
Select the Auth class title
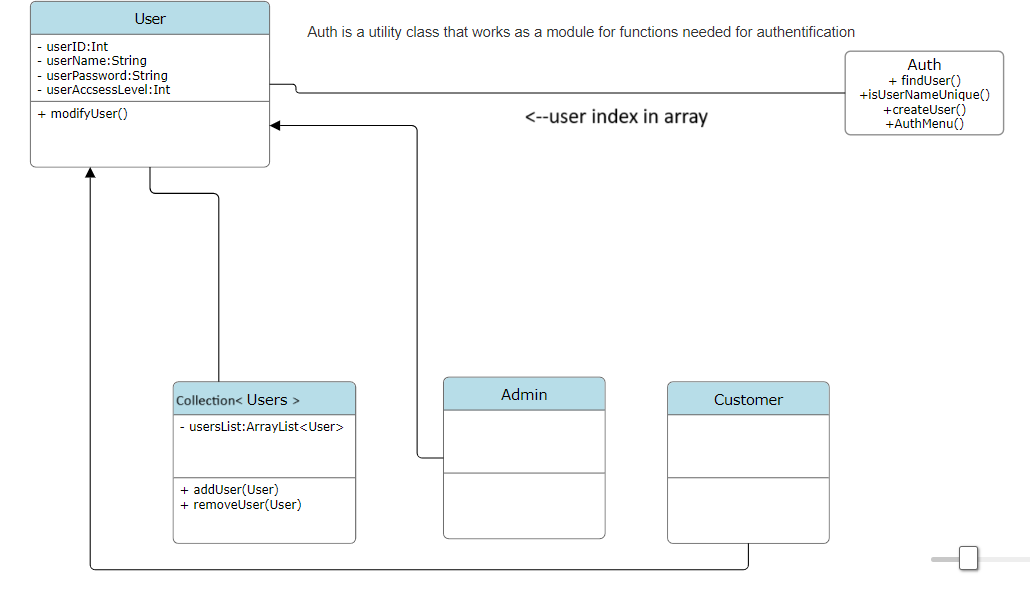pos(924,64)
